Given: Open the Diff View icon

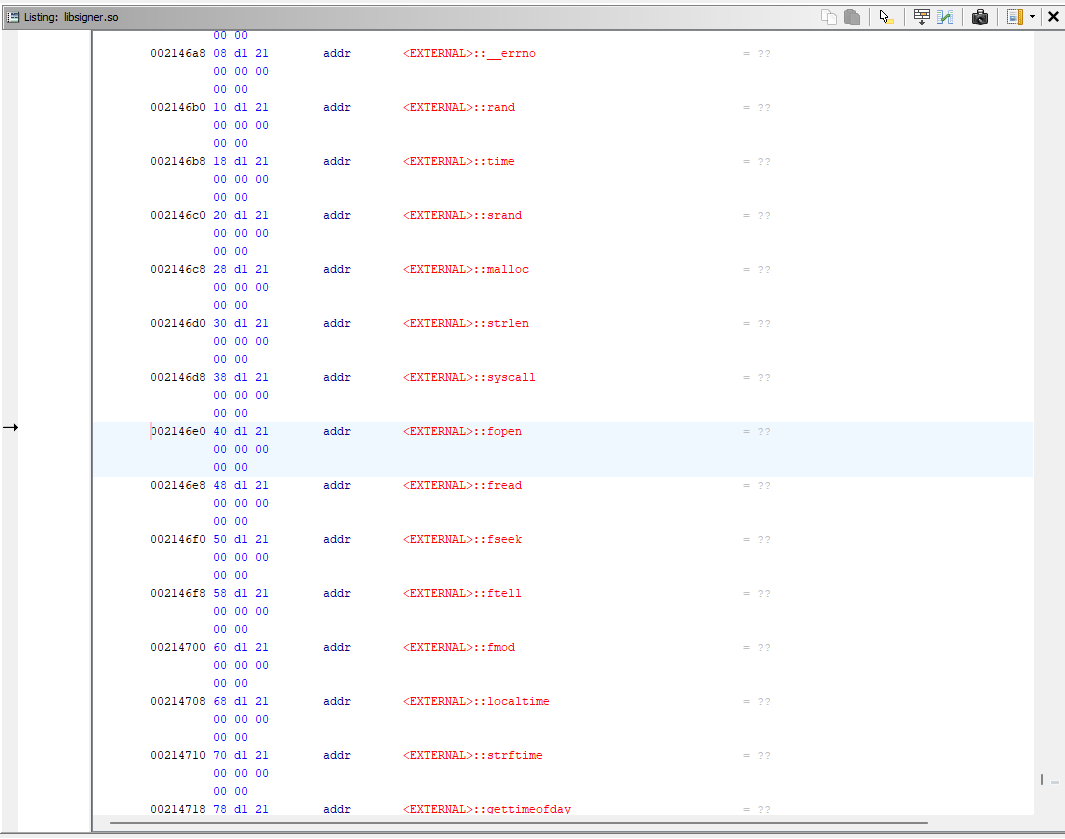Looking at the screenshot, I should pos(945,17).
